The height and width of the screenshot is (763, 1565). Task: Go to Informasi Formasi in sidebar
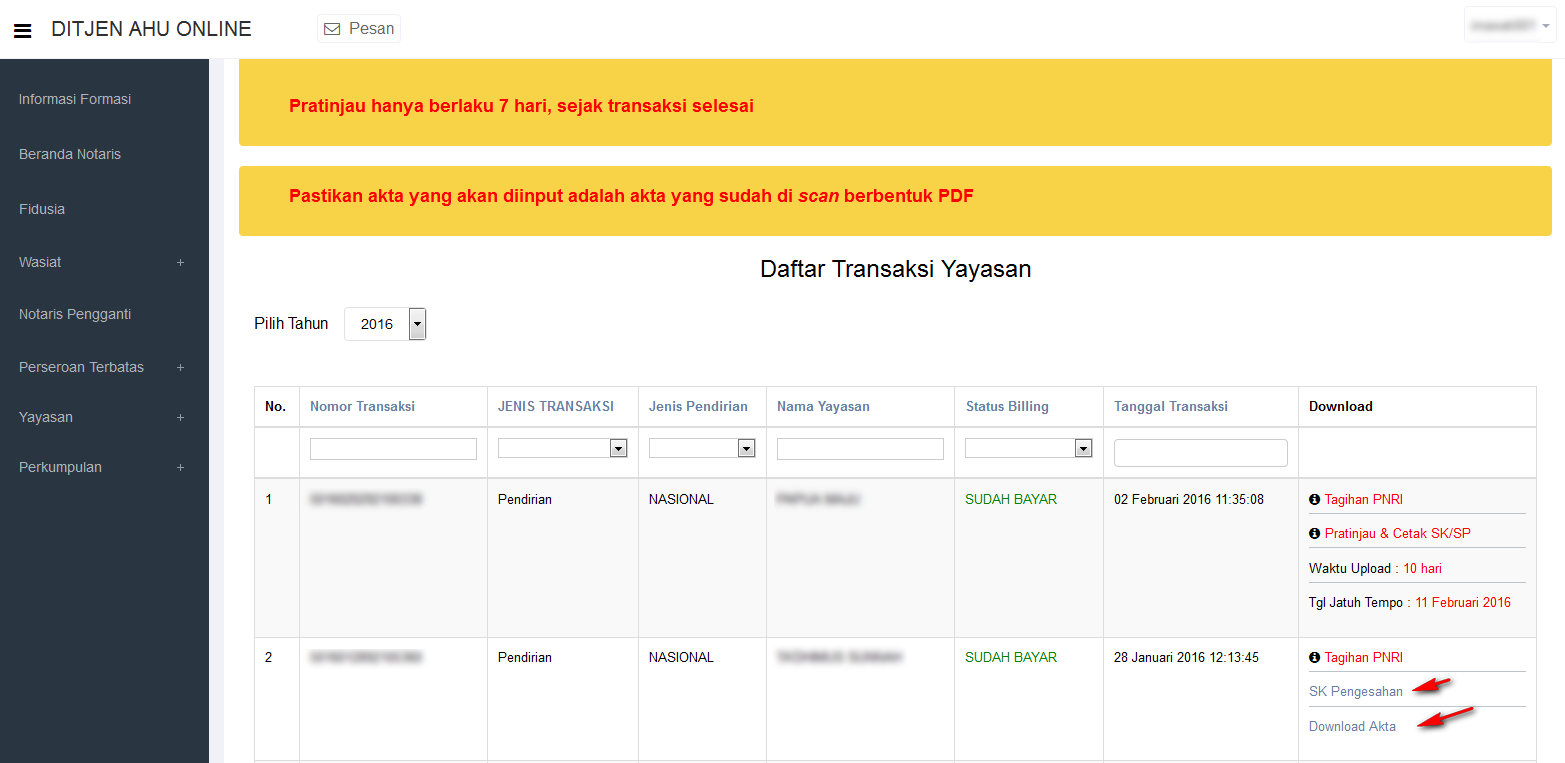click(75, 99)
